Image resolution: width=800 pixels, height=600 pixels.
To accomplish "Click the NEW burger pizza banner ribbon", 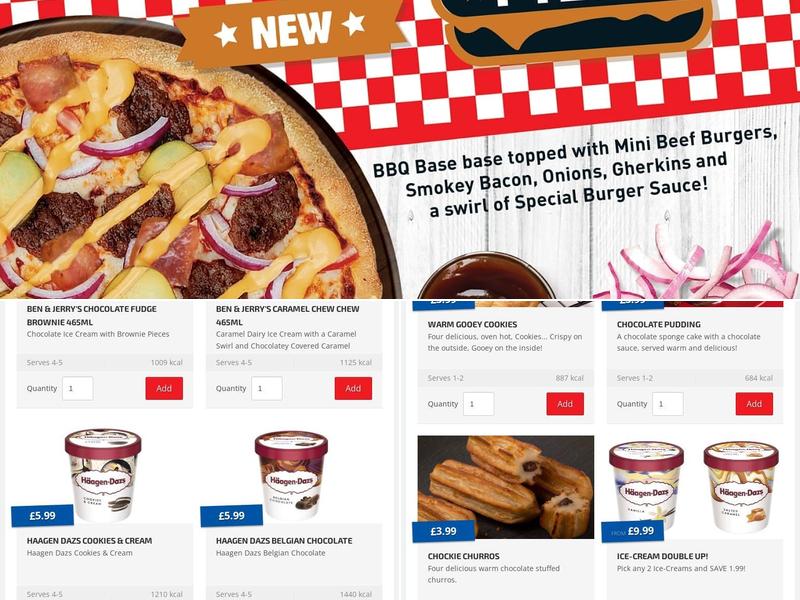I will pyautogui.click(x=291, y=30).
